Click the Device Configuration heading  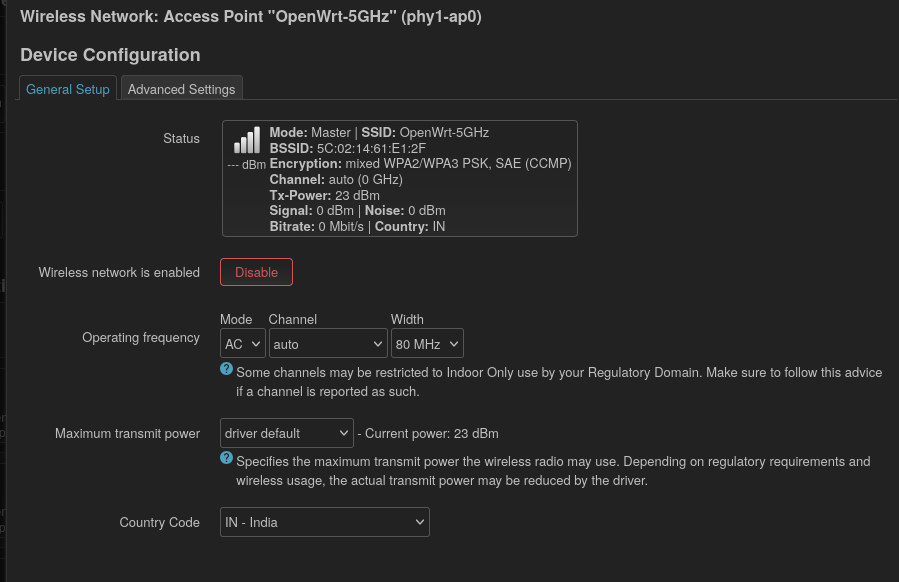pyautogui.click(x=110, y=55)
